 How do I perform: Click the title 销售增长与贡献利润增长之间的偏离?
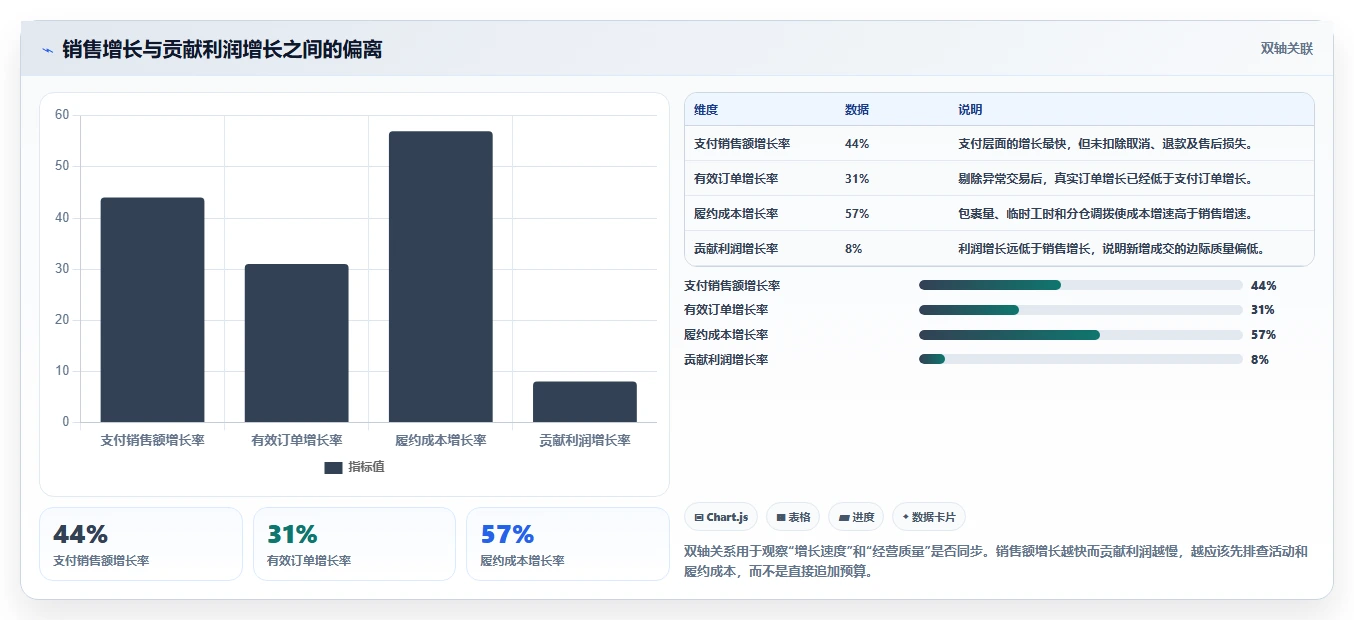pos(222,49)
